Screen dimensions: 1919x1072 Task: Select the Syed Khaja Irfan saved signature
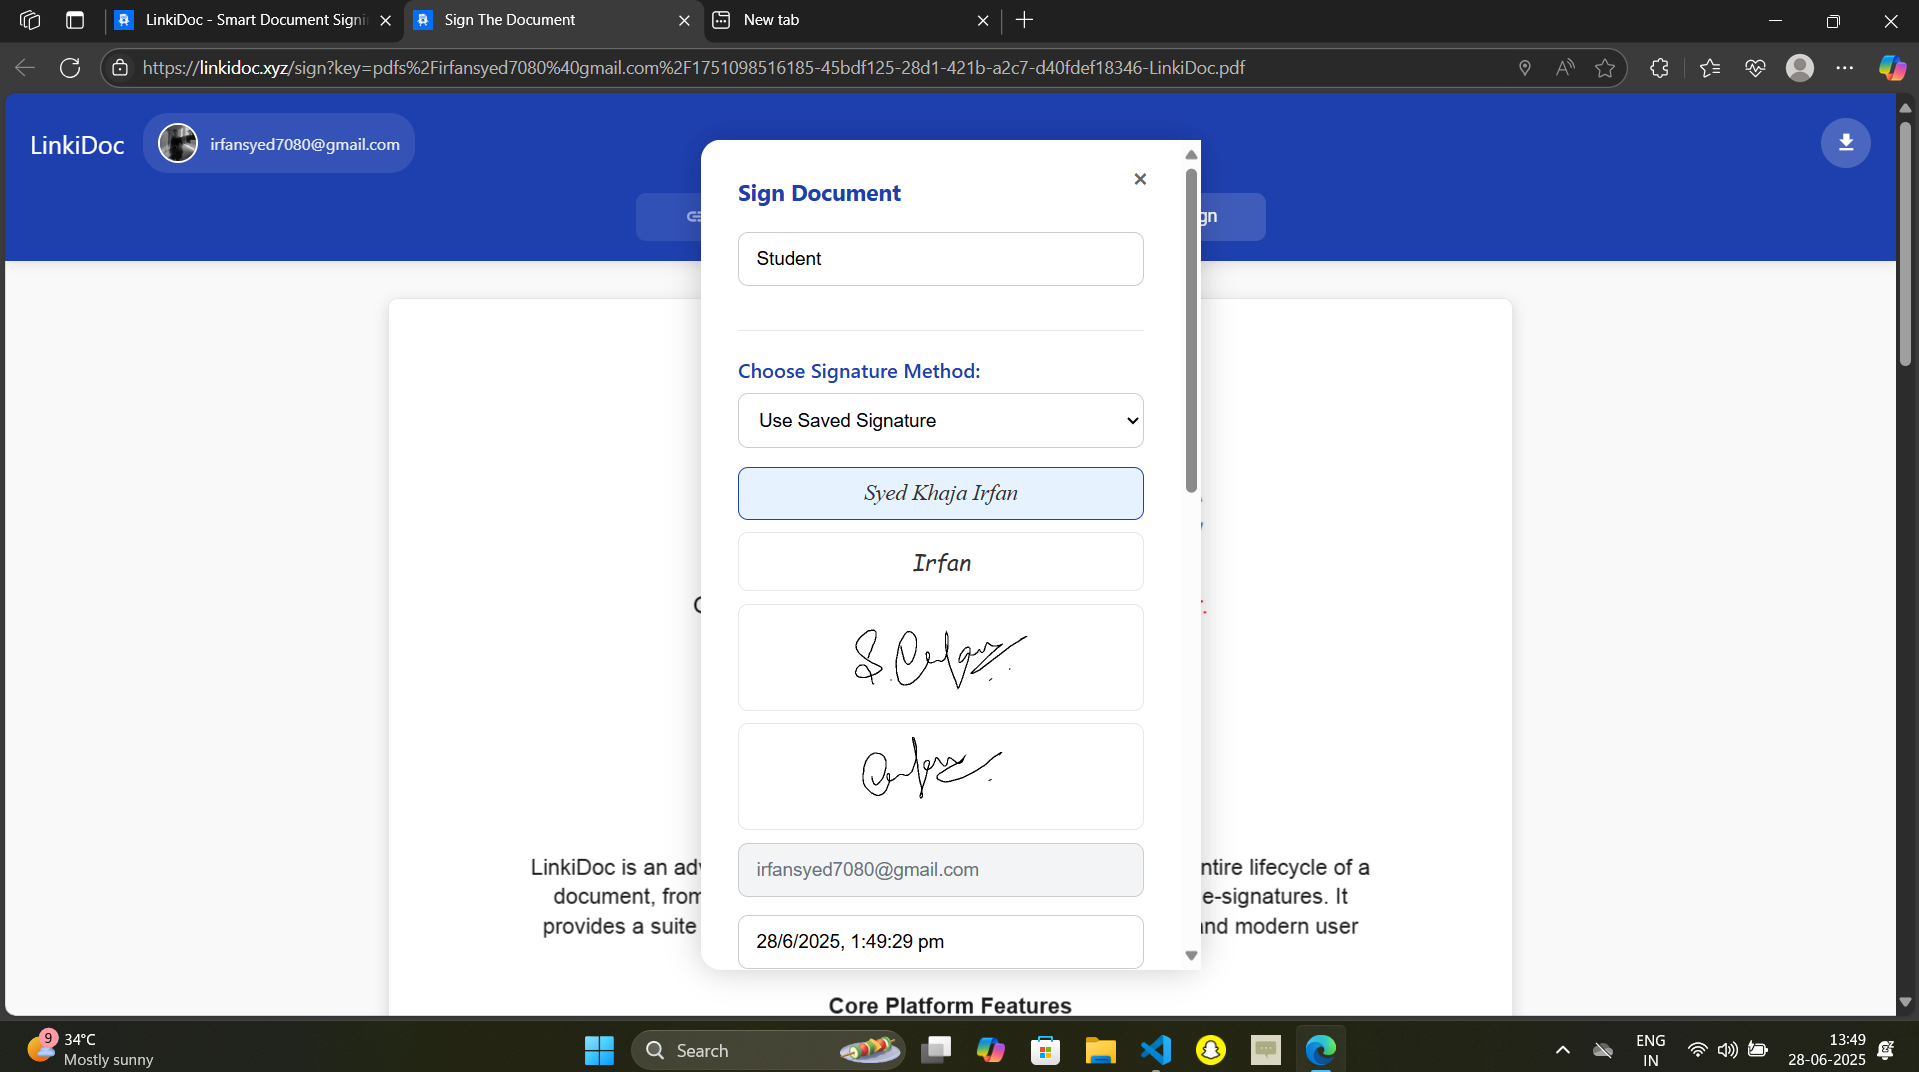(x=940, y=493)
